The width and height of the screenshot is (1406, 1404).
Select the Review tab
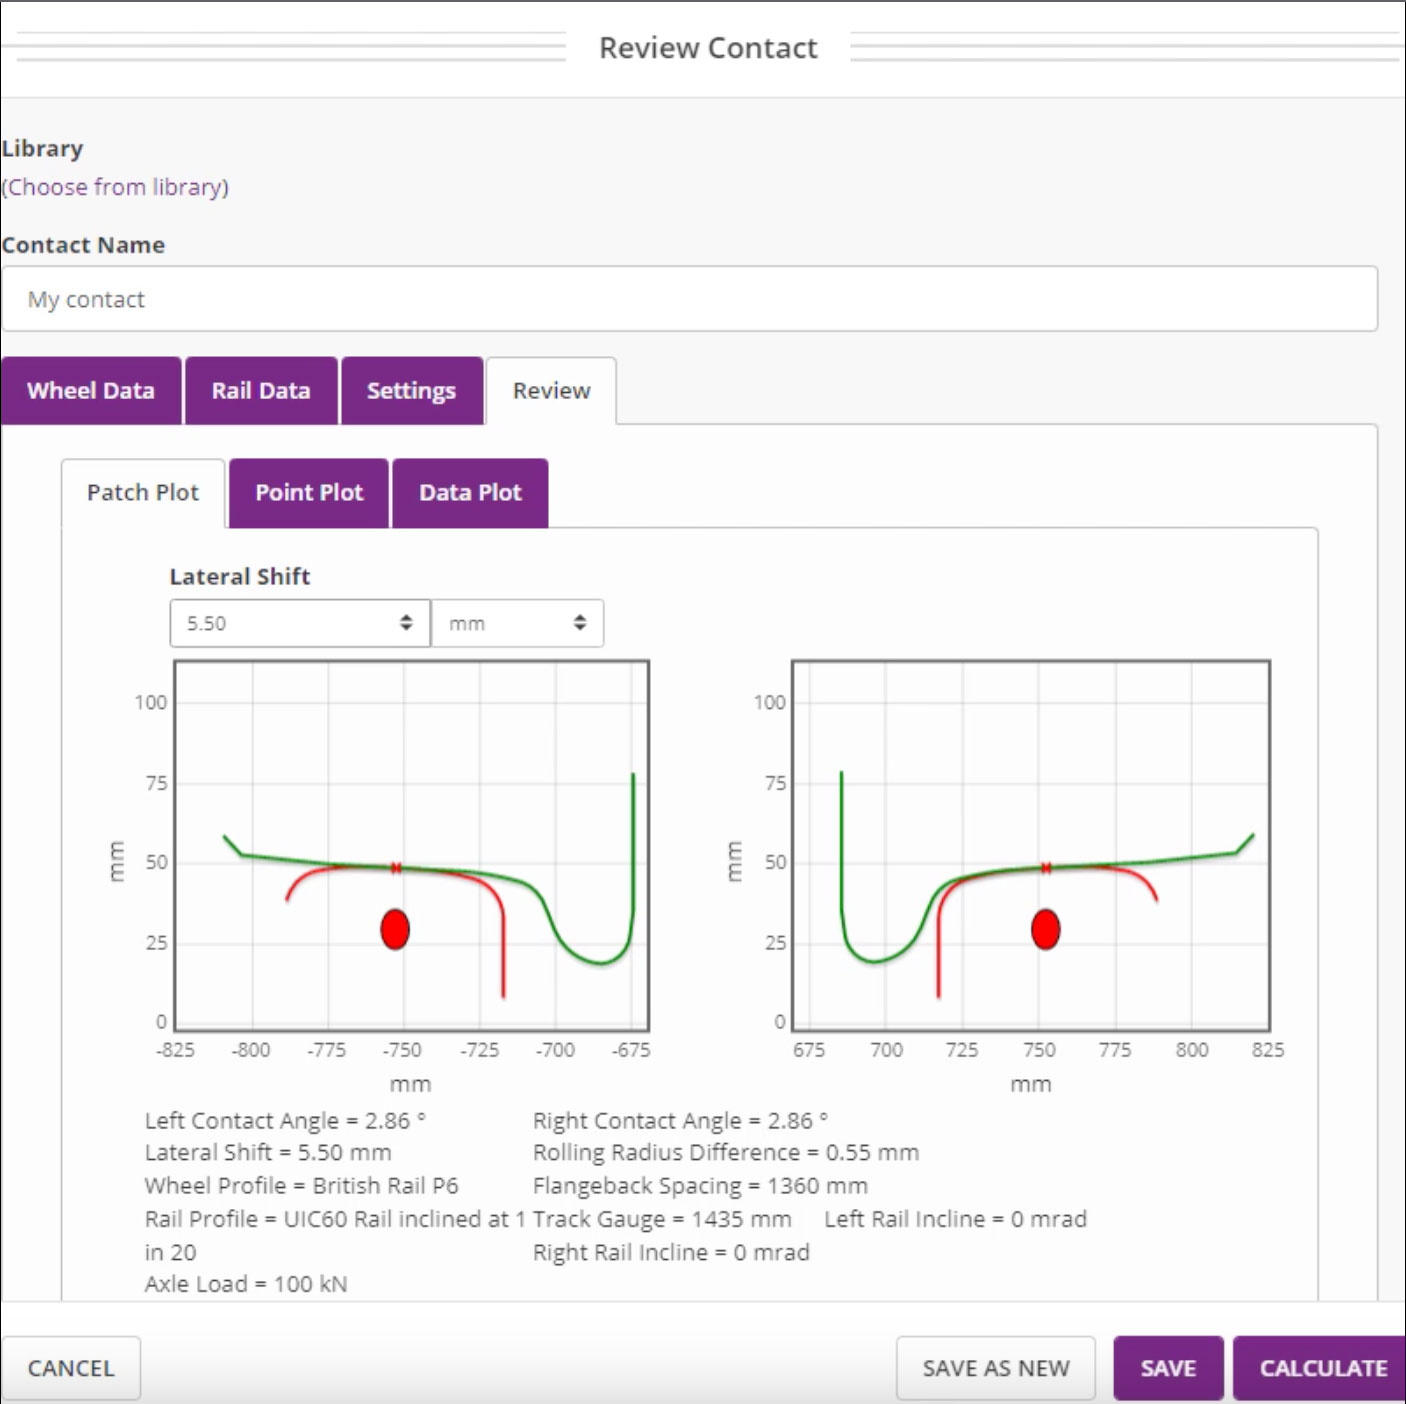coord(551,391)
